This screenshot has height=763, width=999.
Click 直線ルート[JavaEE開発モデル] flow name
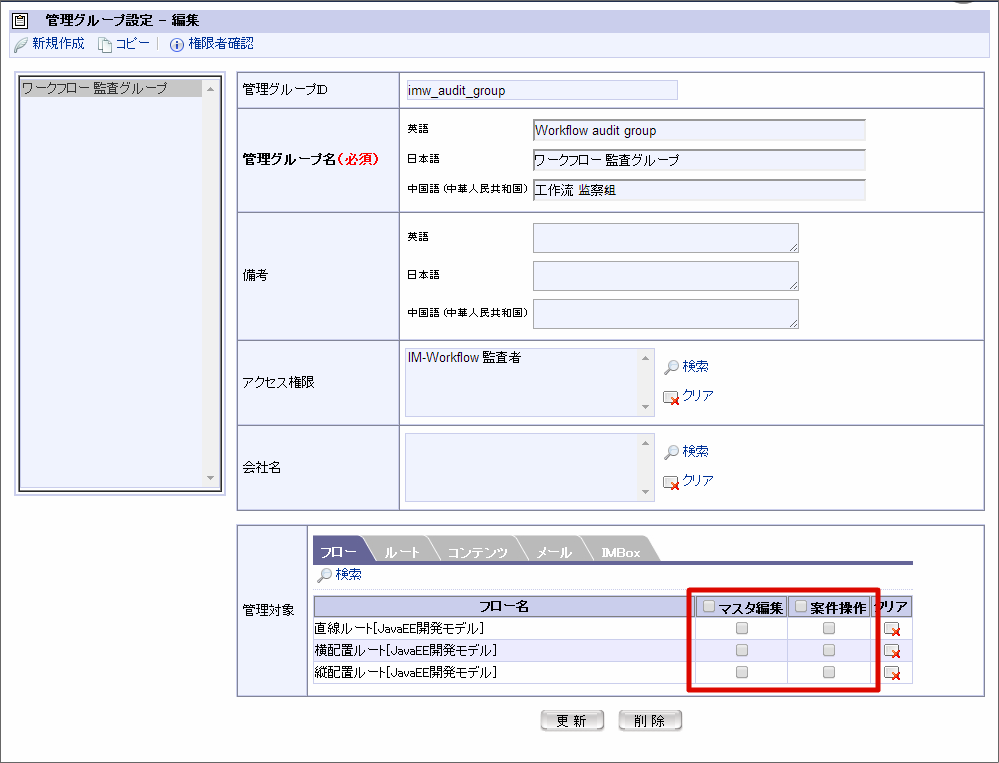[x=399, y=629]
